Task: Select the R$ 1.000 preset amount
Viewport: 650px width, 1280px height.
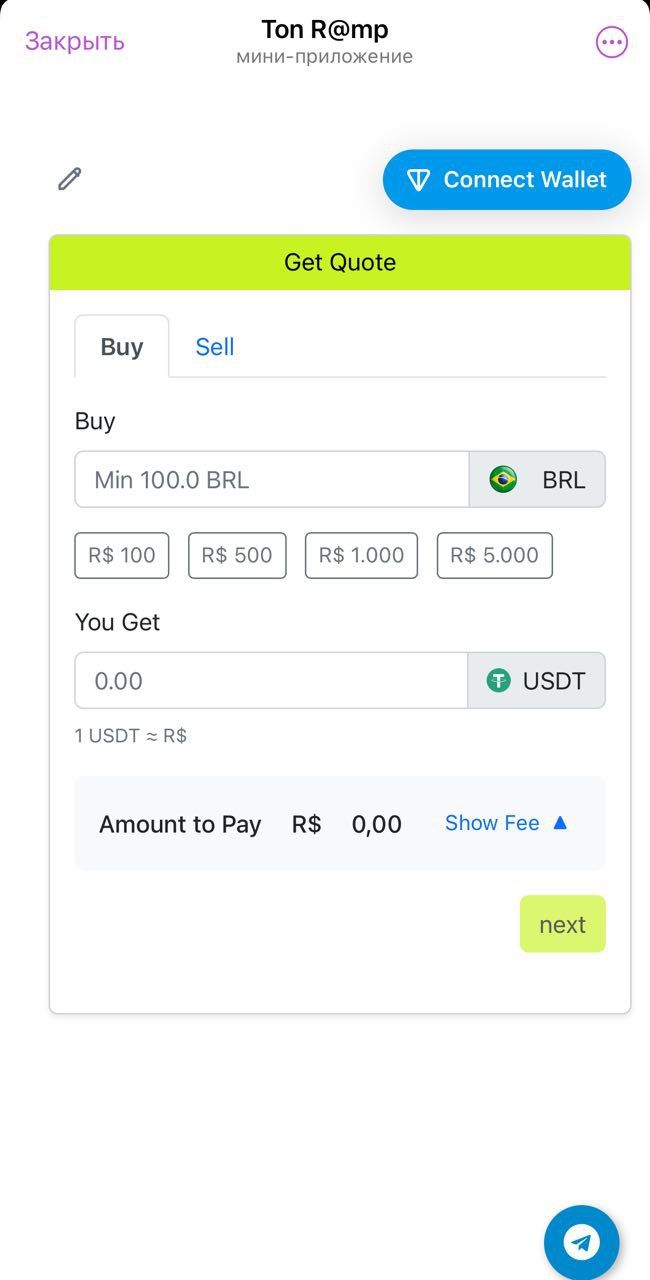Action: pos(361,555)
